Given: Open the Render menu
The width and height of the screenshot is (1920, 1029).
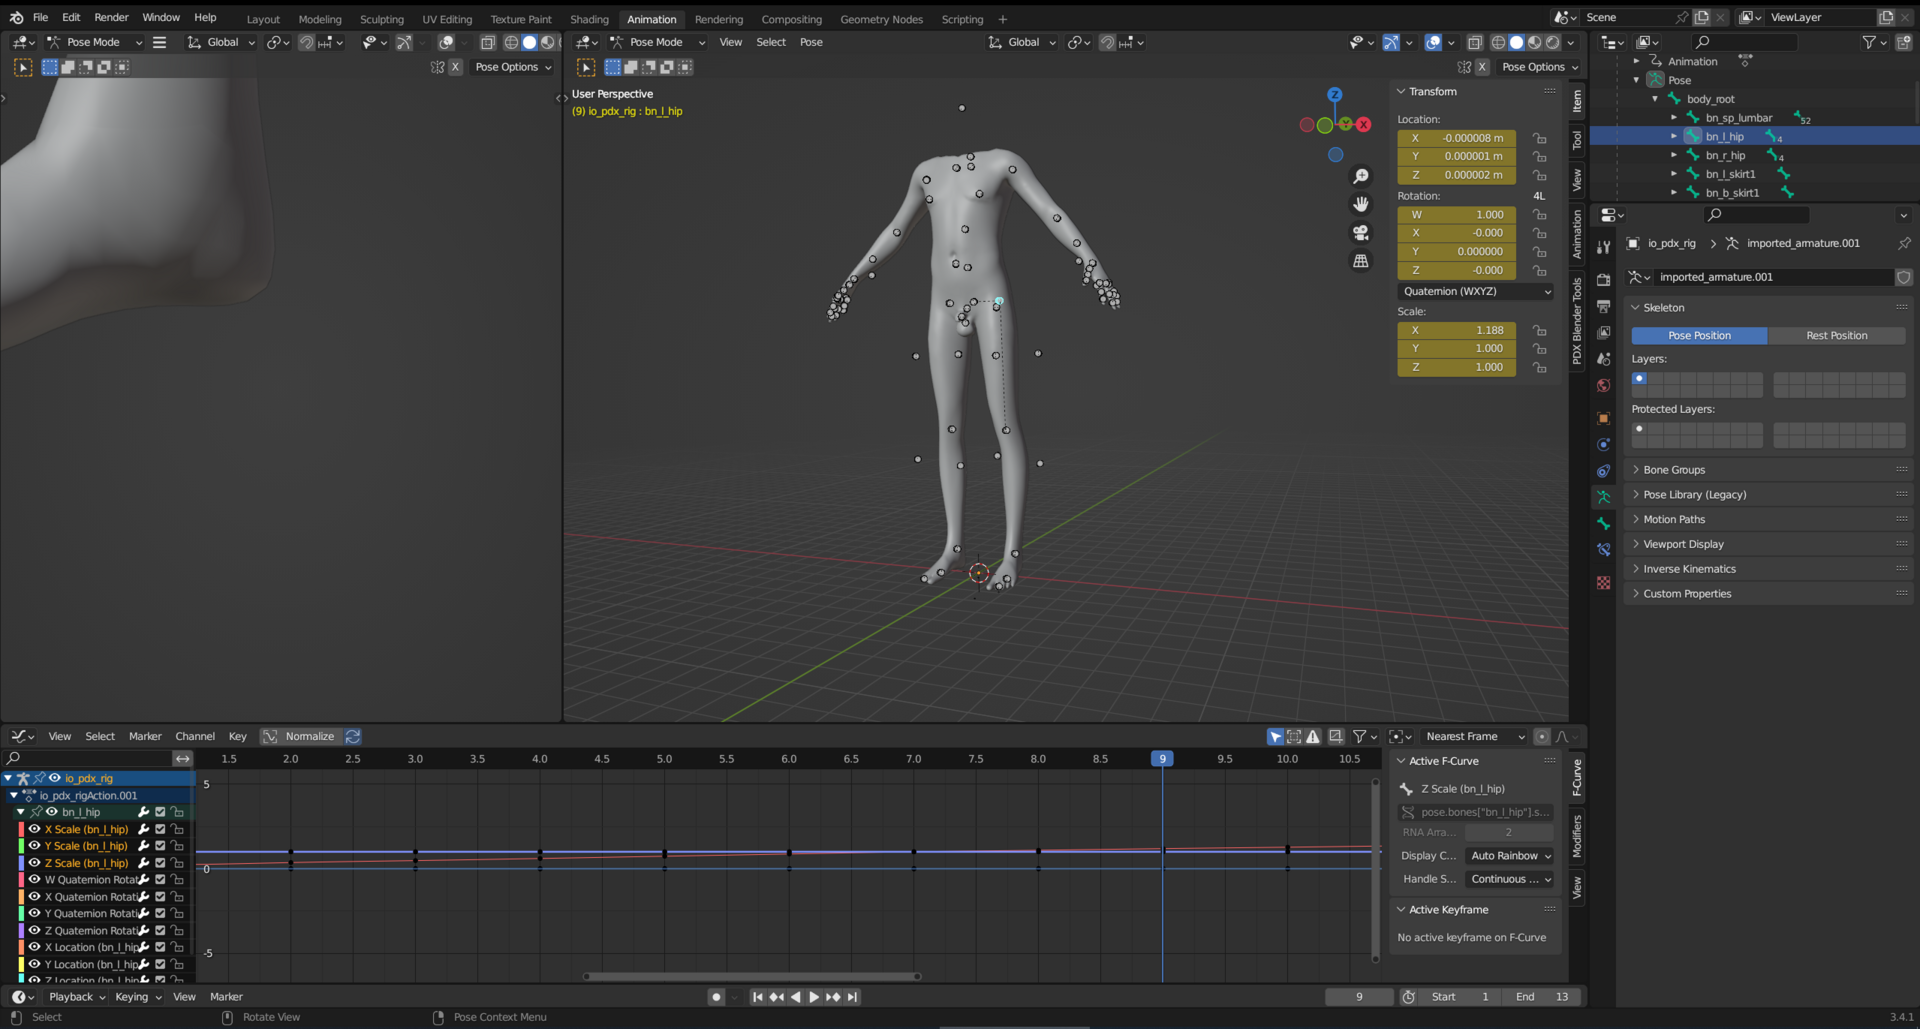Looking at the screenshot, I should pos(111,17).
